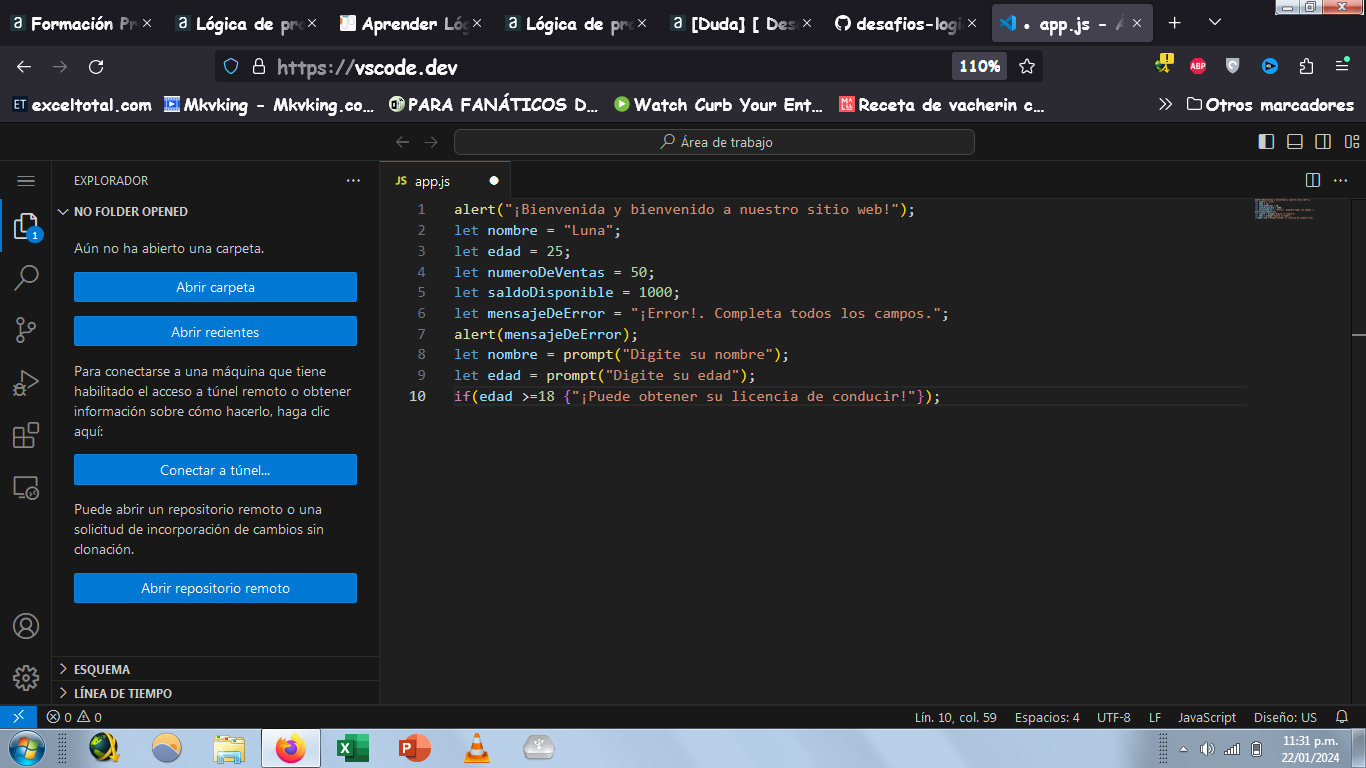Open the Otros marcadores folder
1366x768 pixels.
point(1270,104)
